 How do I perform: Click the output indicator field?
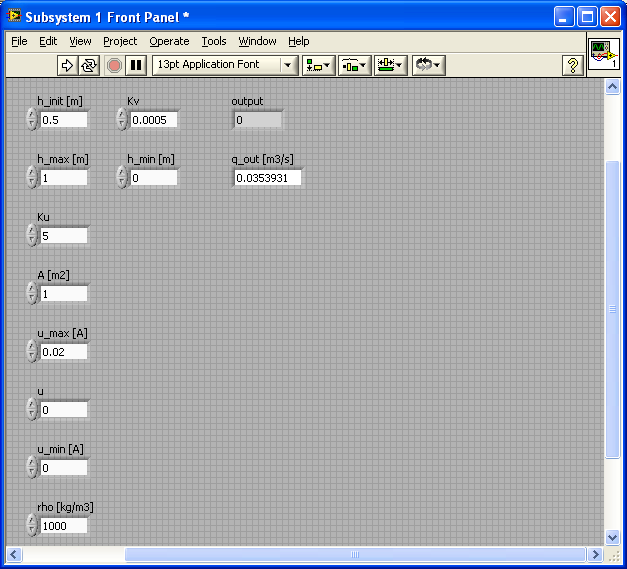[x=258, y=120]
